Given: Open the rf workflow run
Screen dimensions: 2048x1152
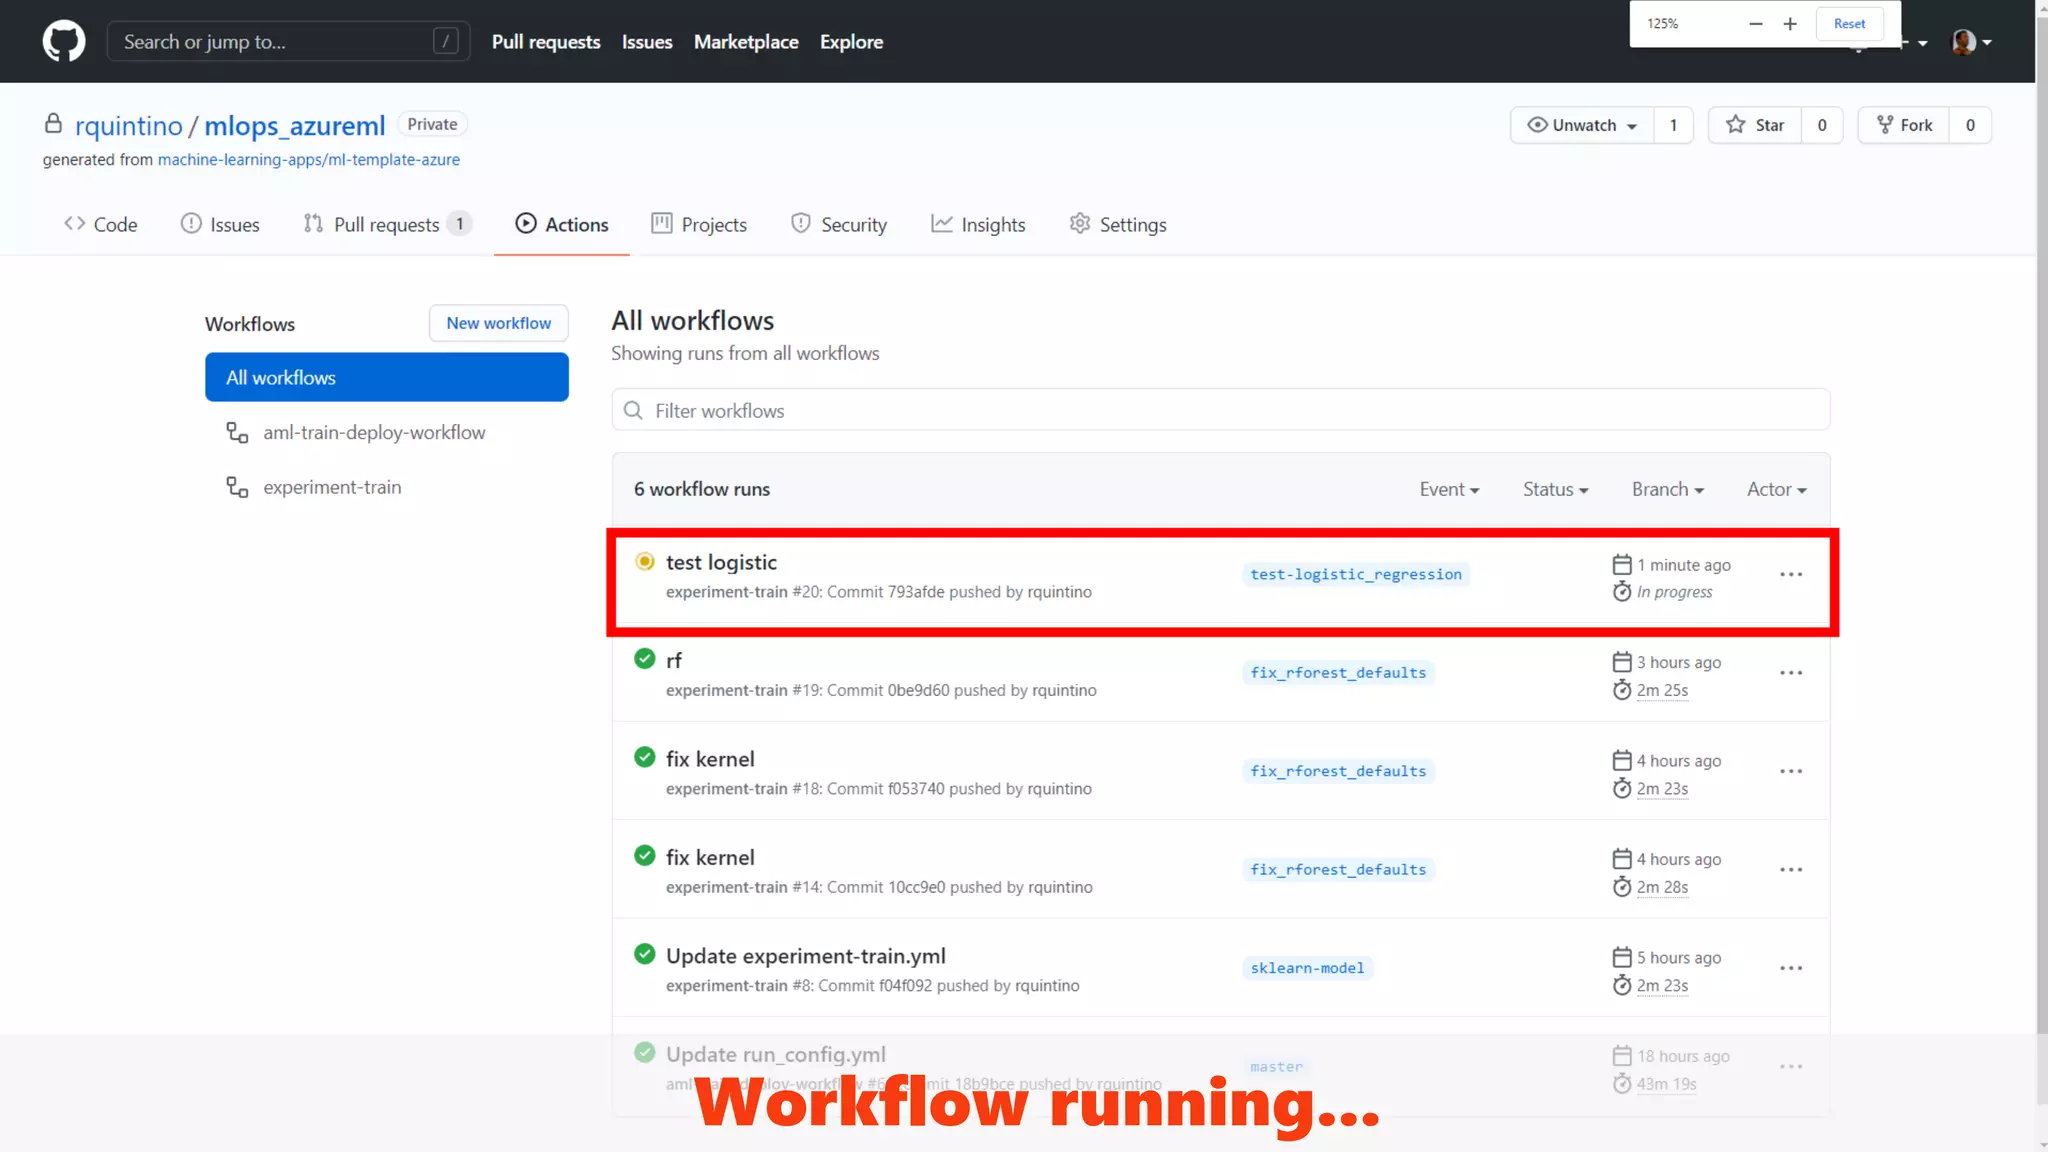Looking at the screenshot, I should 674,661.
